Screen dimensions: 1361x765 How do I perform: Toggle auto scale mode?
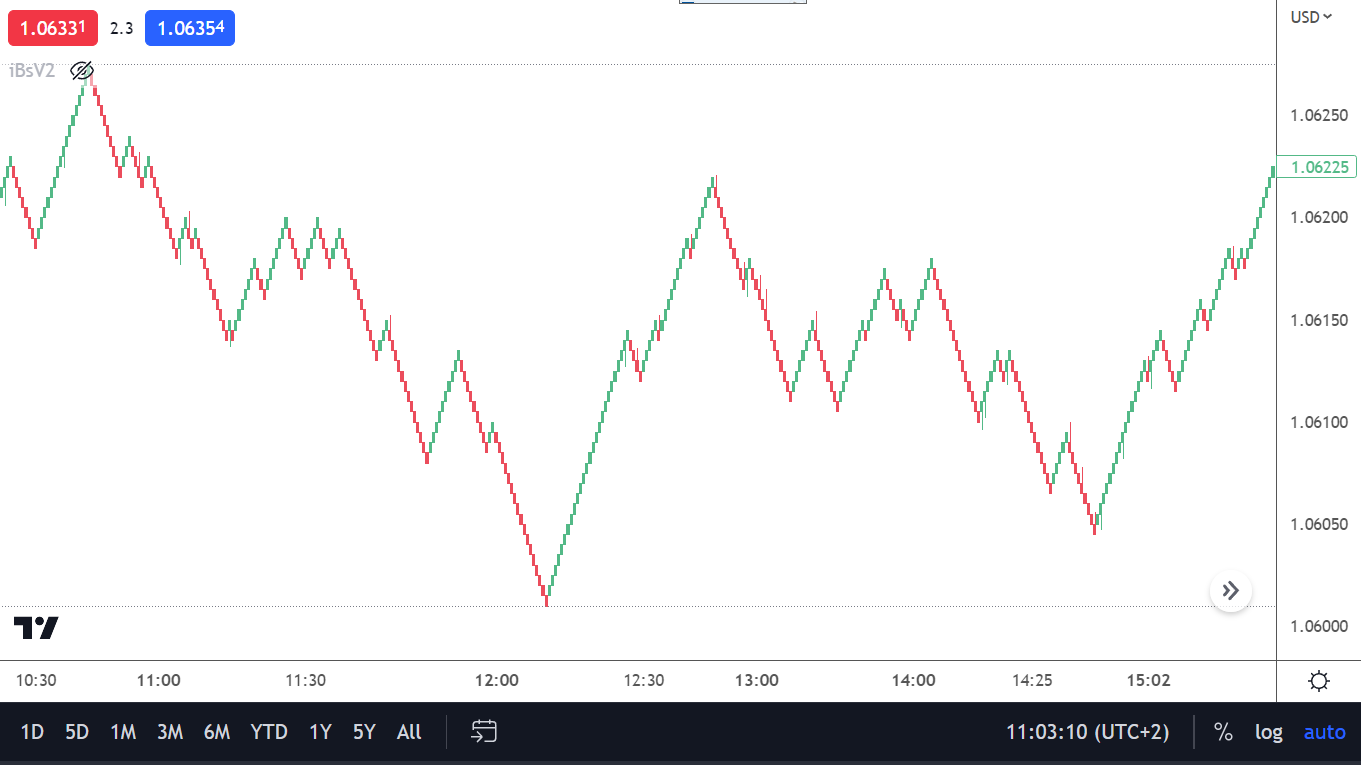[x=1324, y=732]
